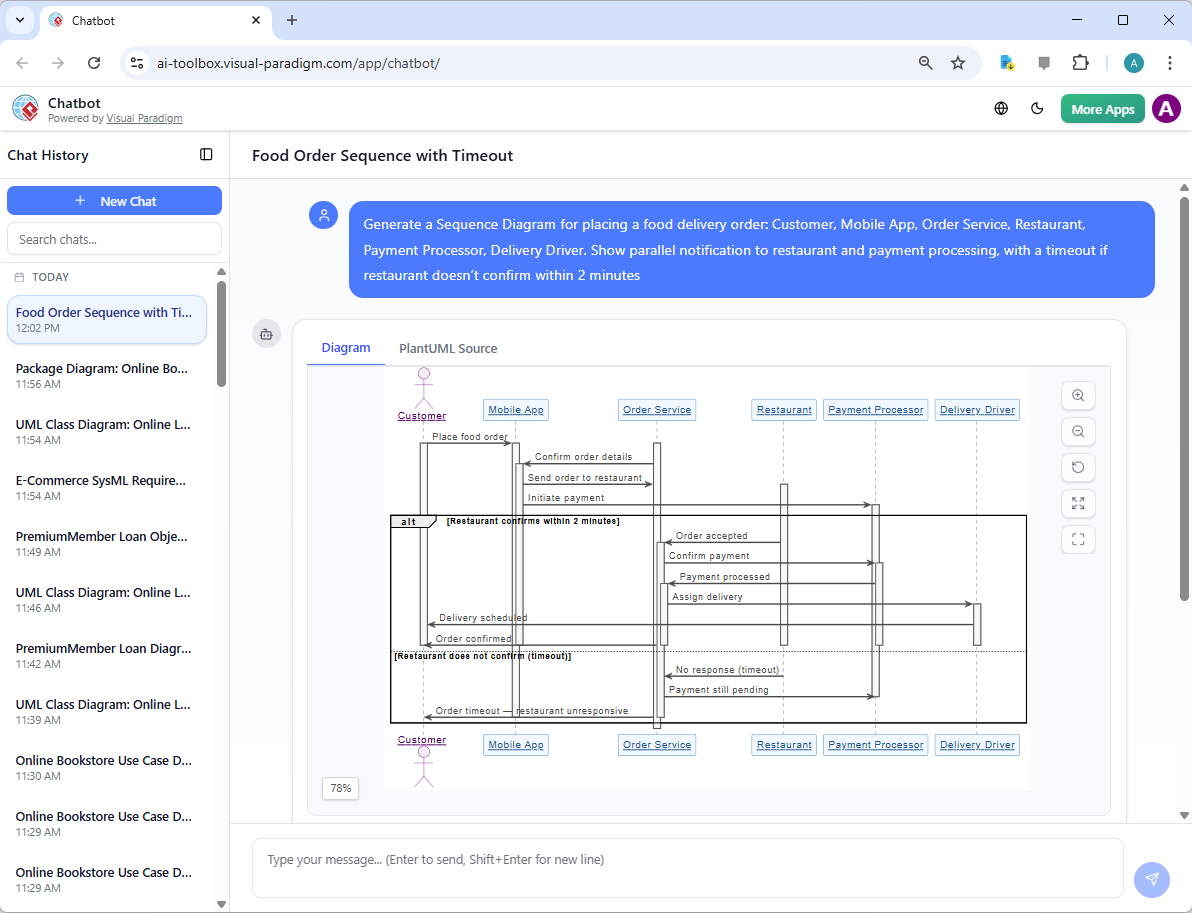Open the Visual Paradigm link
Image resolution: width=1192 pixels, height=913 pixels.
click(145, 118)
